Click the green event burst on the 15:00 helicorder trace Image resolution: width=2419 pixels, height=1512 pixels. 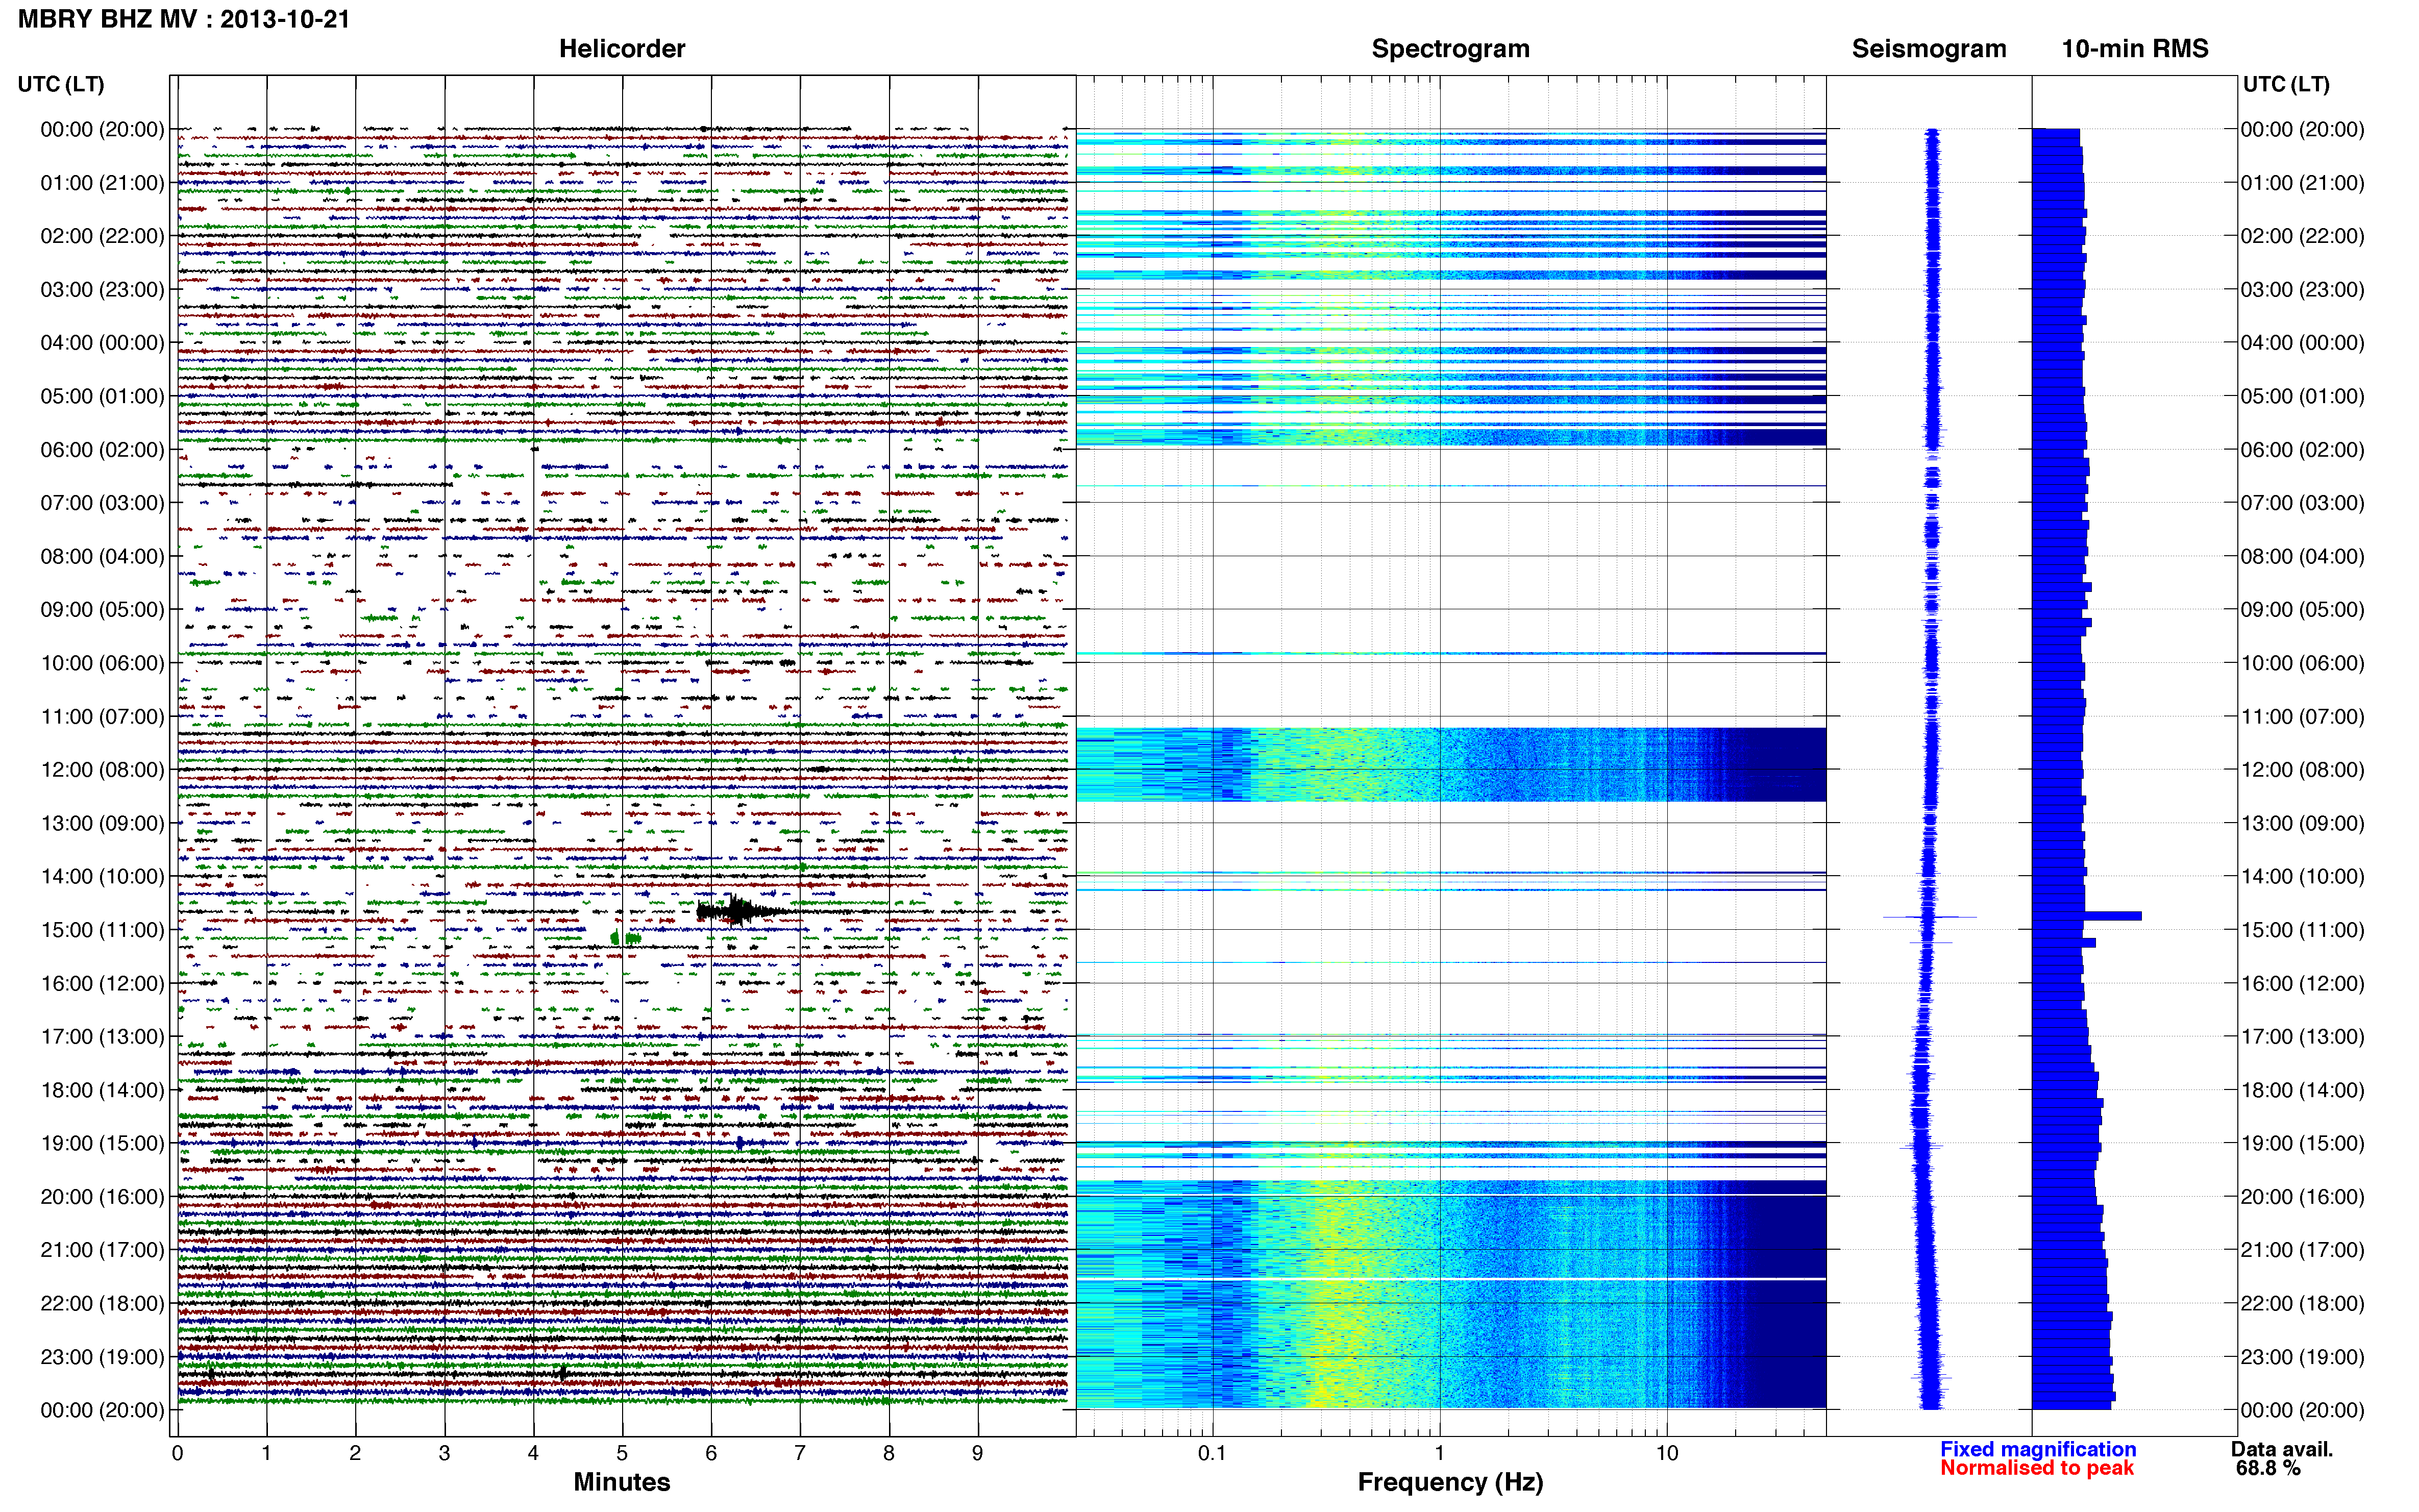[x=626, y=938]
